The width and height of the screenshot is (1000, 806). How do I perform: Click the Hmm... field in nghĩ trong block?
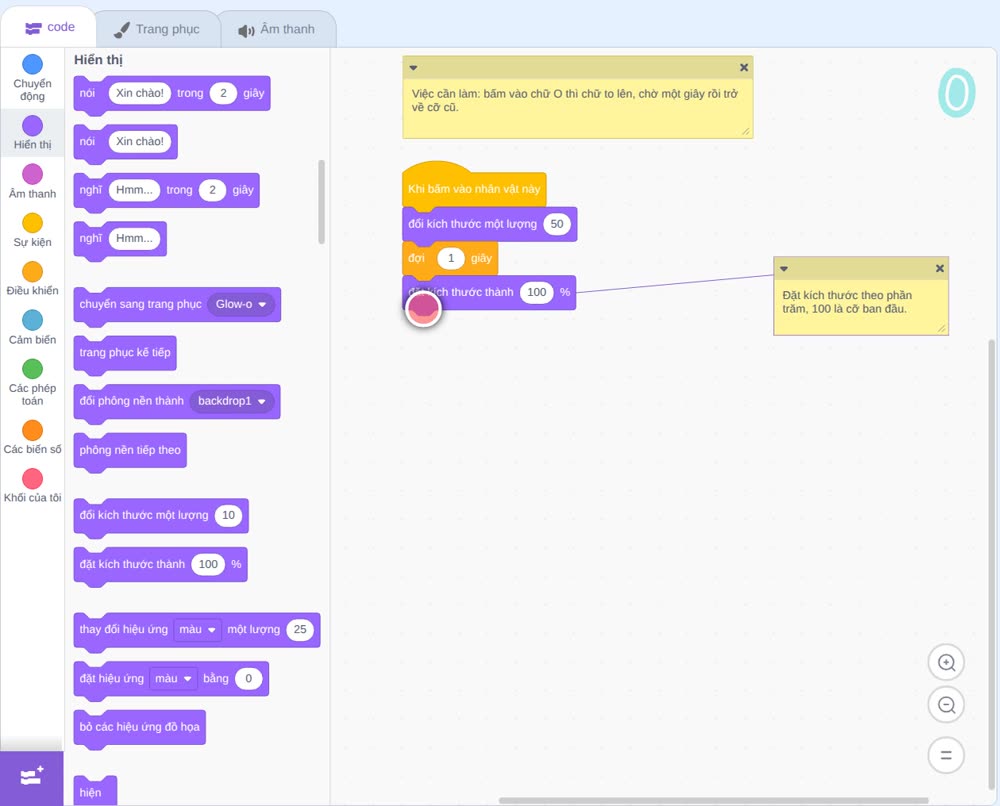pyautogui.click(x=134, y=190)
